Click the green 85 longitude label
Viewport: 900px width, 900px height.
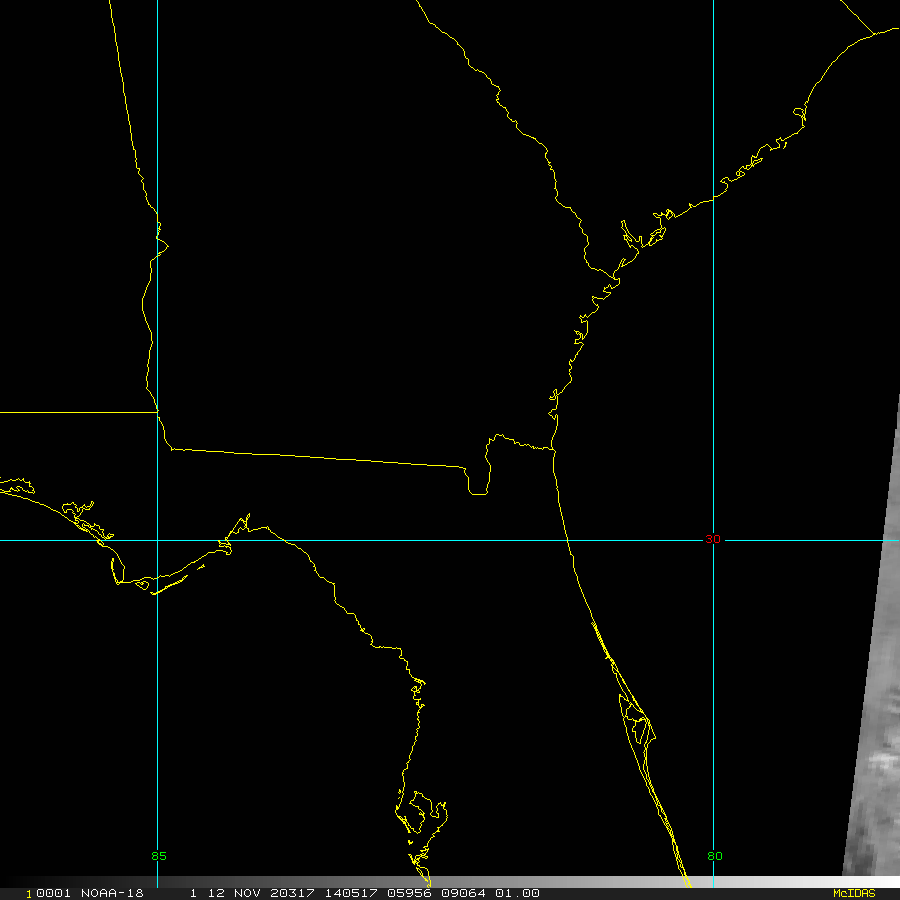click(x=158, y=856)
